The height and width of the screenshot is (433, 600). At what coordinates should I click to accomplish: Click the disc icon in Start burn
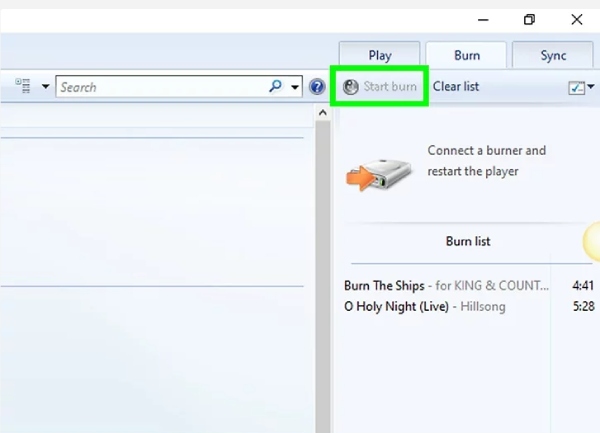pos(350,87)
